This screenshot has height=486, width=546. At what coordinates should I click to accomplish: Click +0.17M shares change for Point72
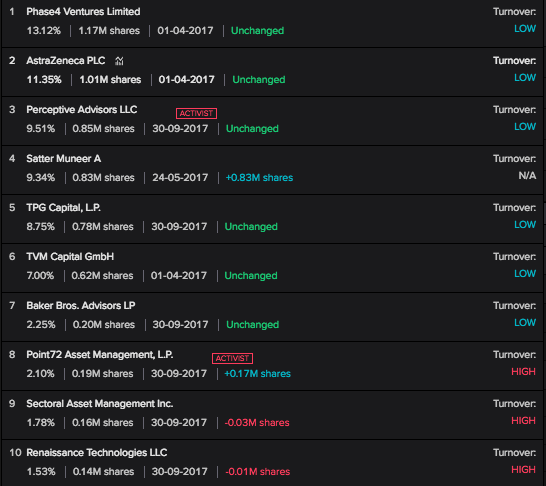click(x=257, y=374)
